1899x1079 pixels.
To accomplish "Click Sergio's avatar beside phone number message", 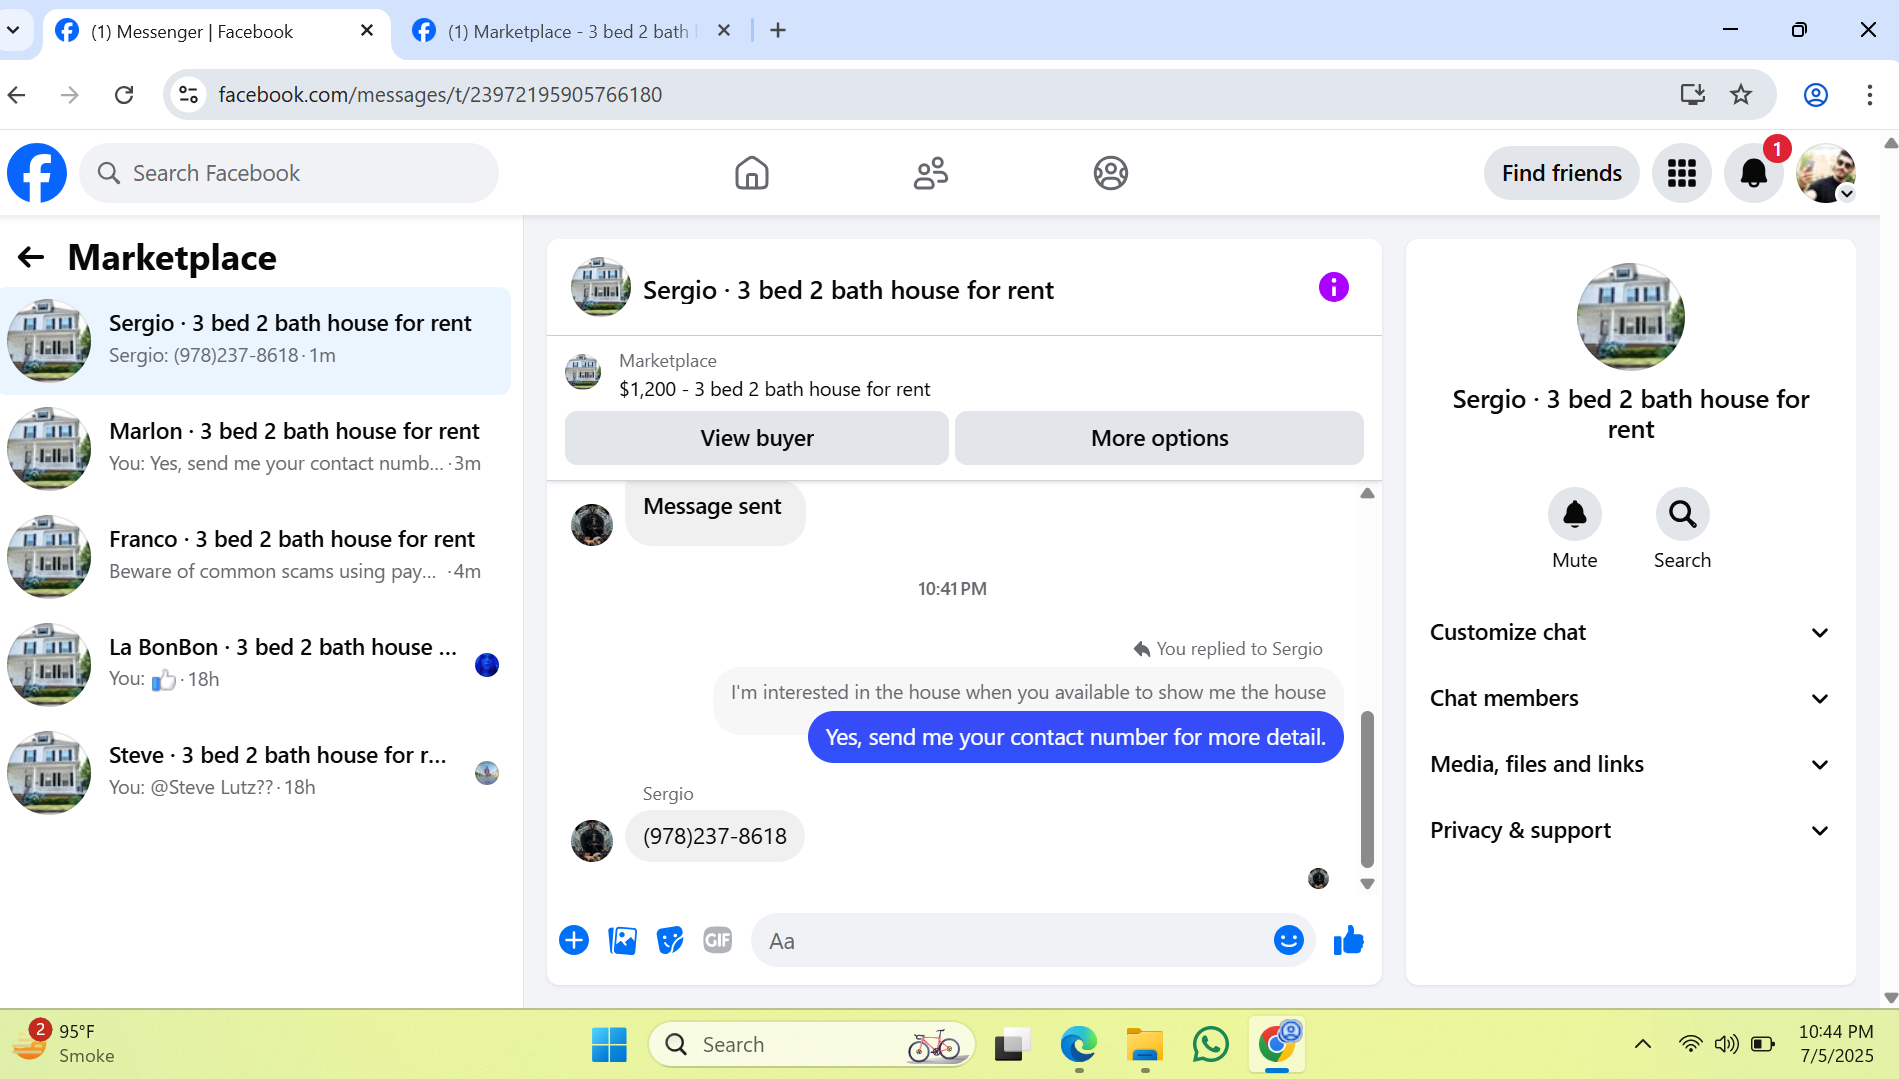I will (591, 841).
